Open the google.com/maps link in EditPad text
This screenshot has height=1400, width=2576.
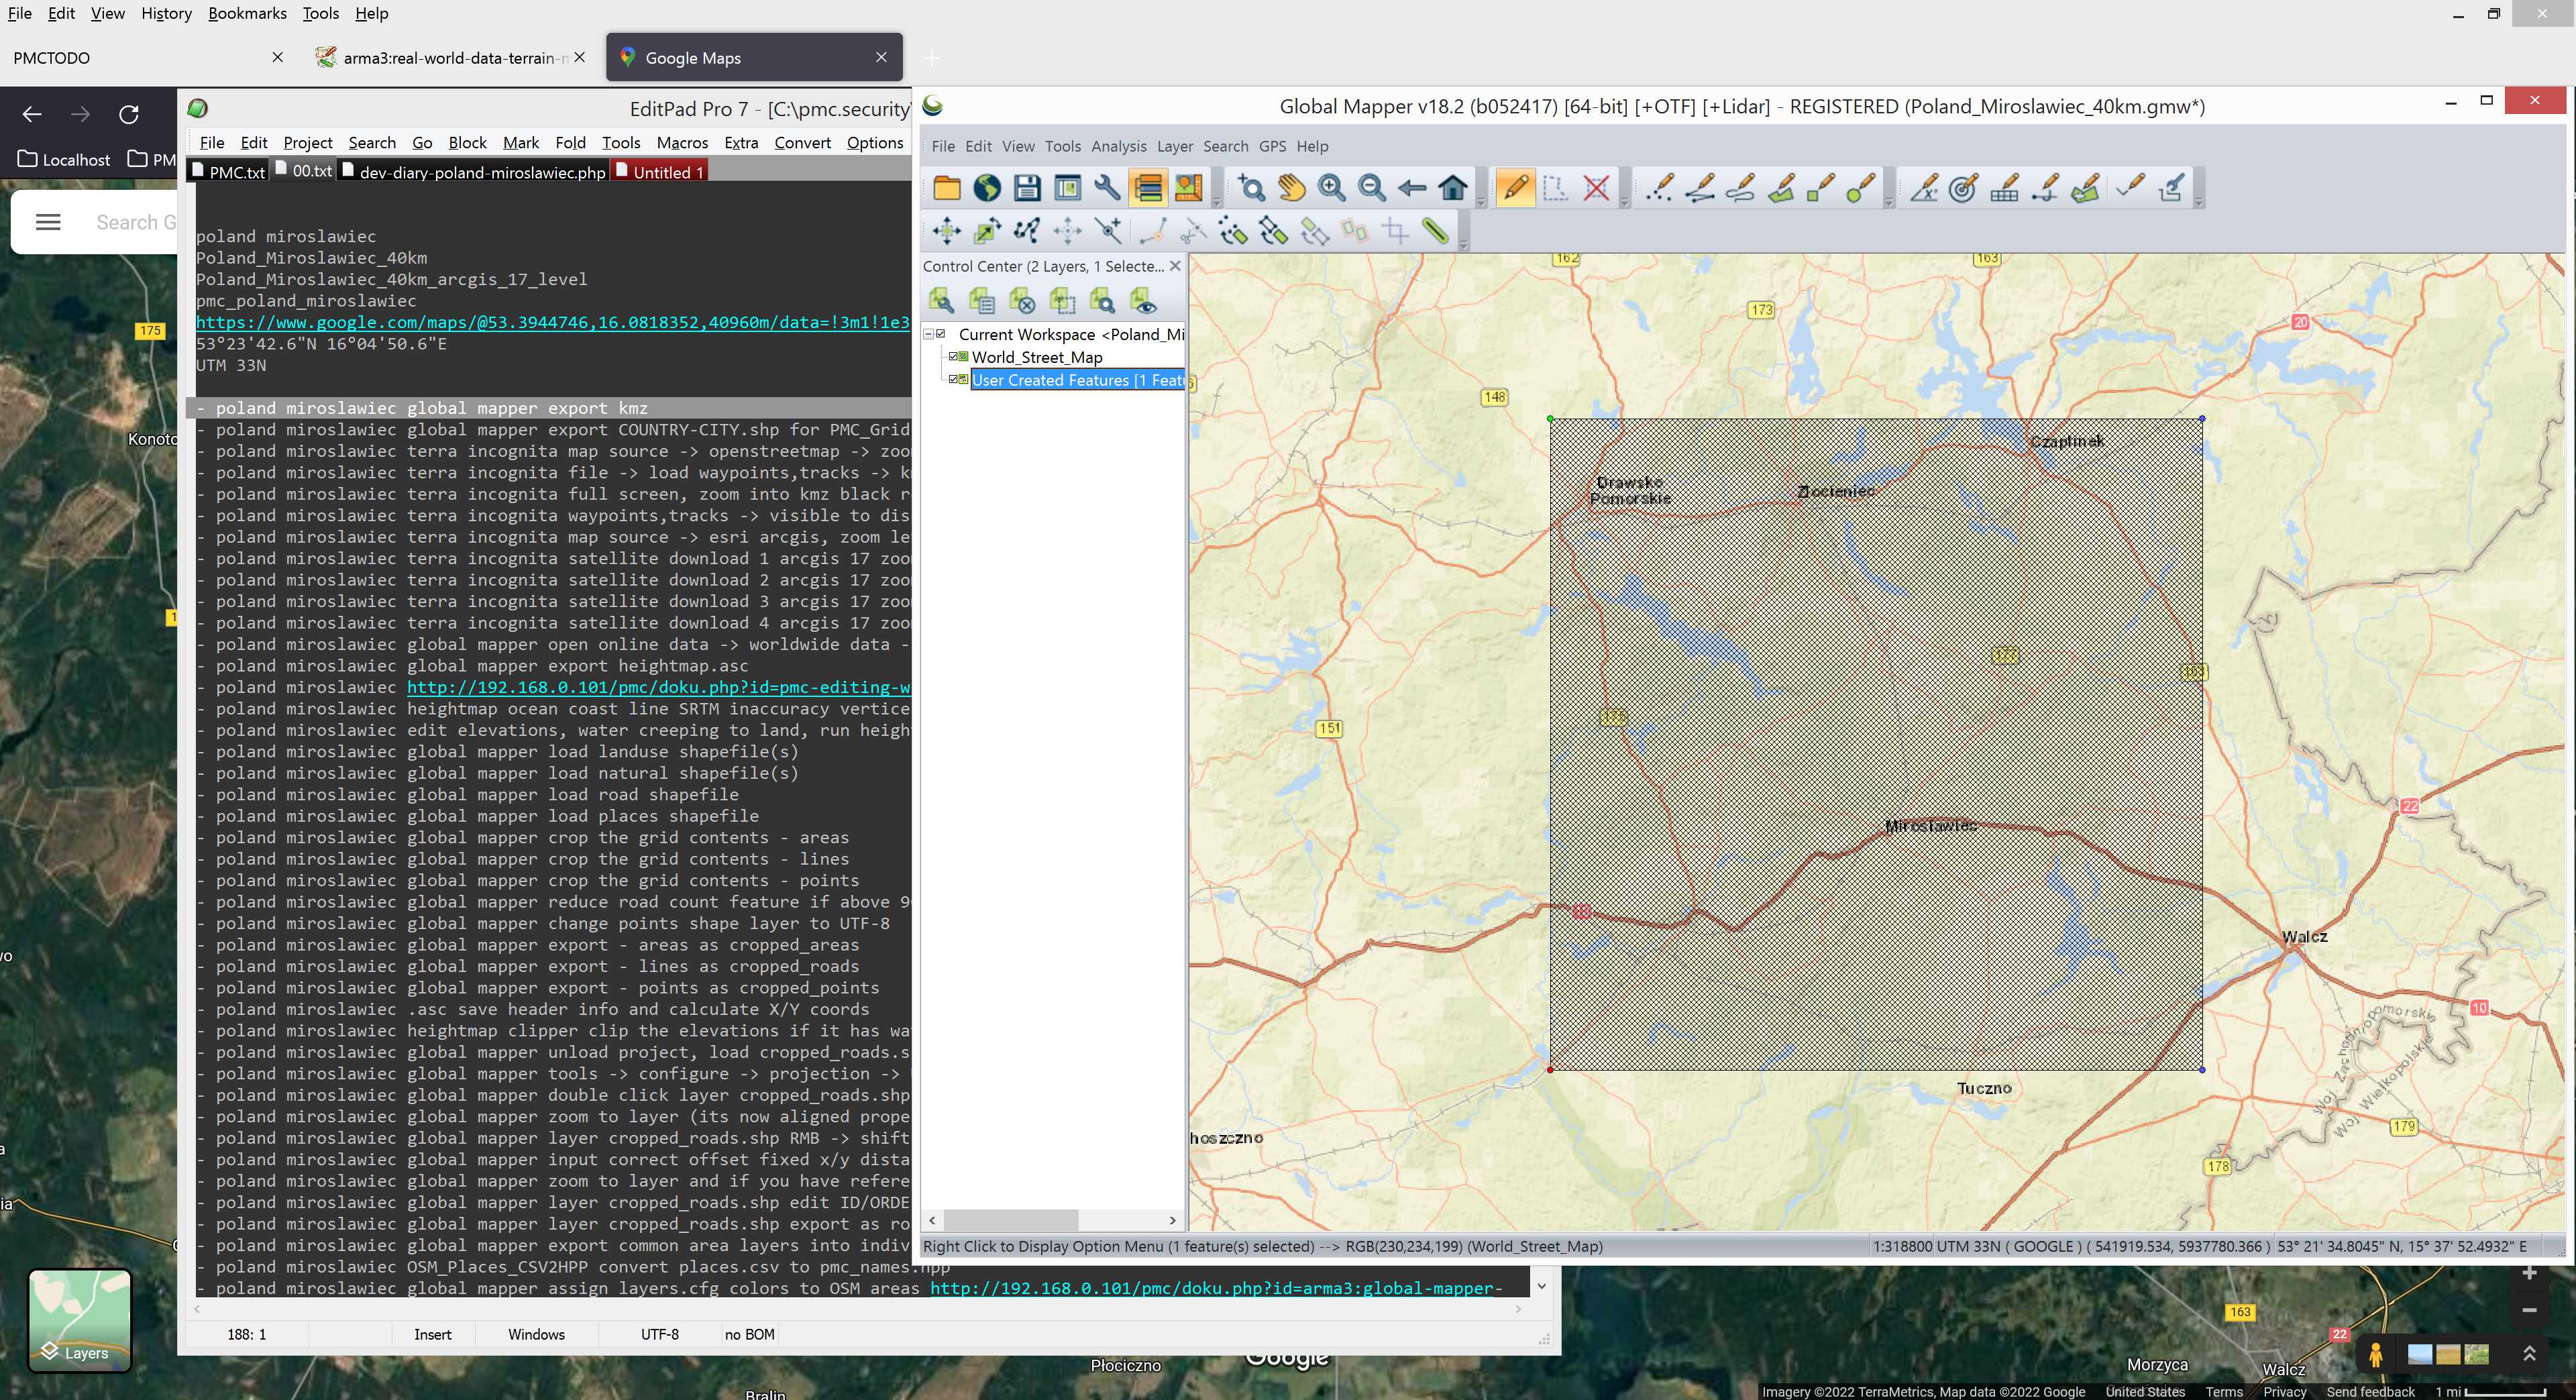click(552, 322)
